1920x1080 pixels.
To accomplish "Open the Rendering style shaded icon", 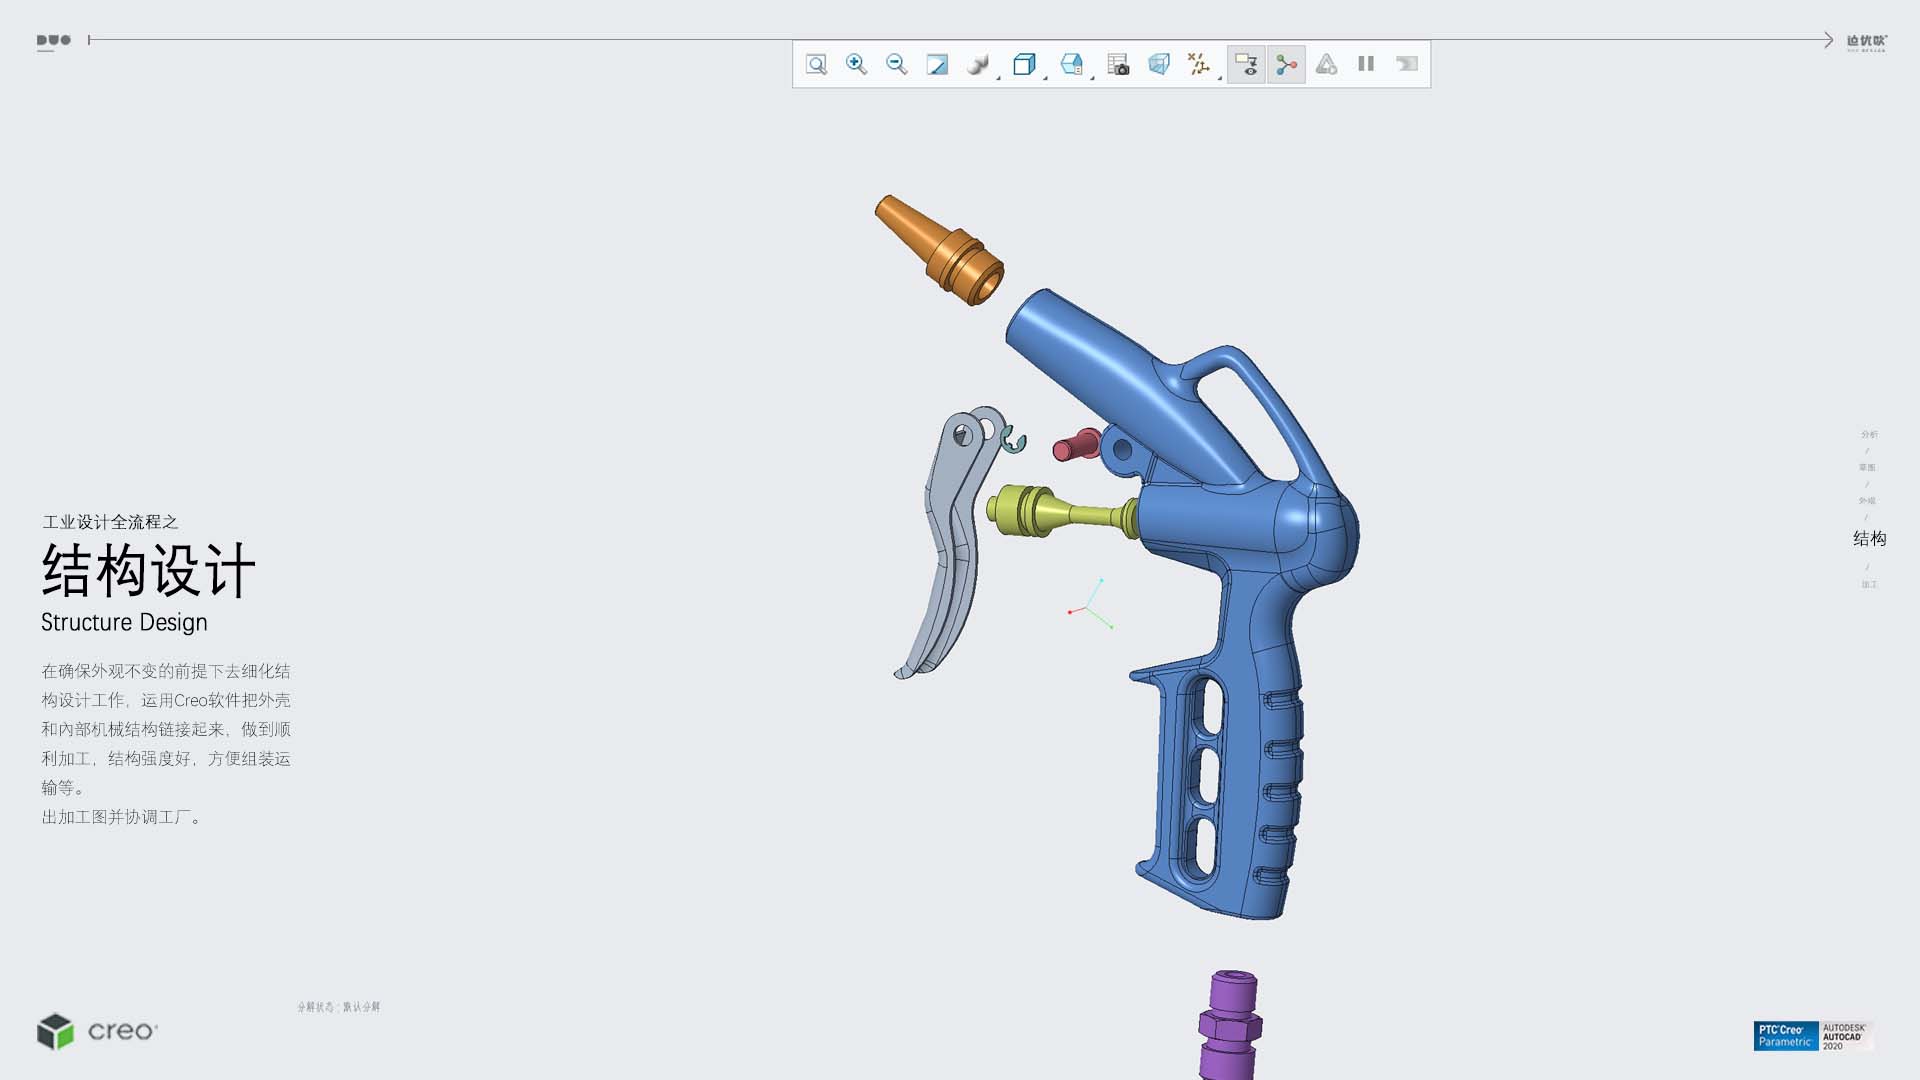I will (977, 64).
